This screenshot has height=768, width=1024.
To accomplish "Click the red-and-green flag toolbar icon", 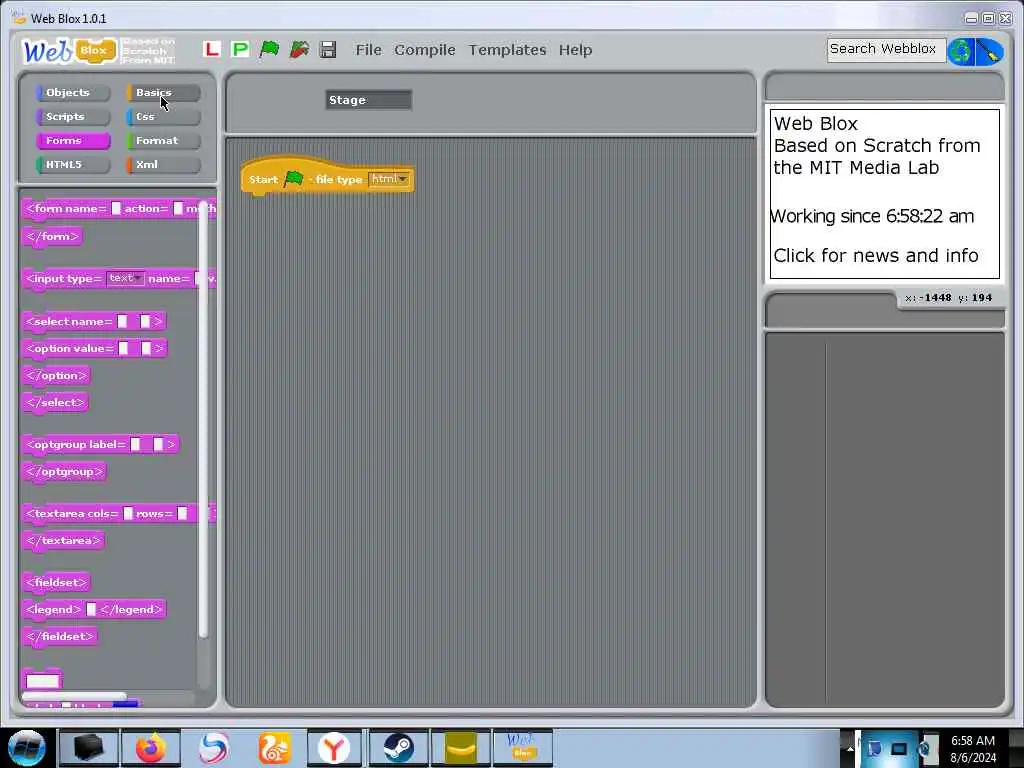I will pyautogui.click(x=299, y=50).
